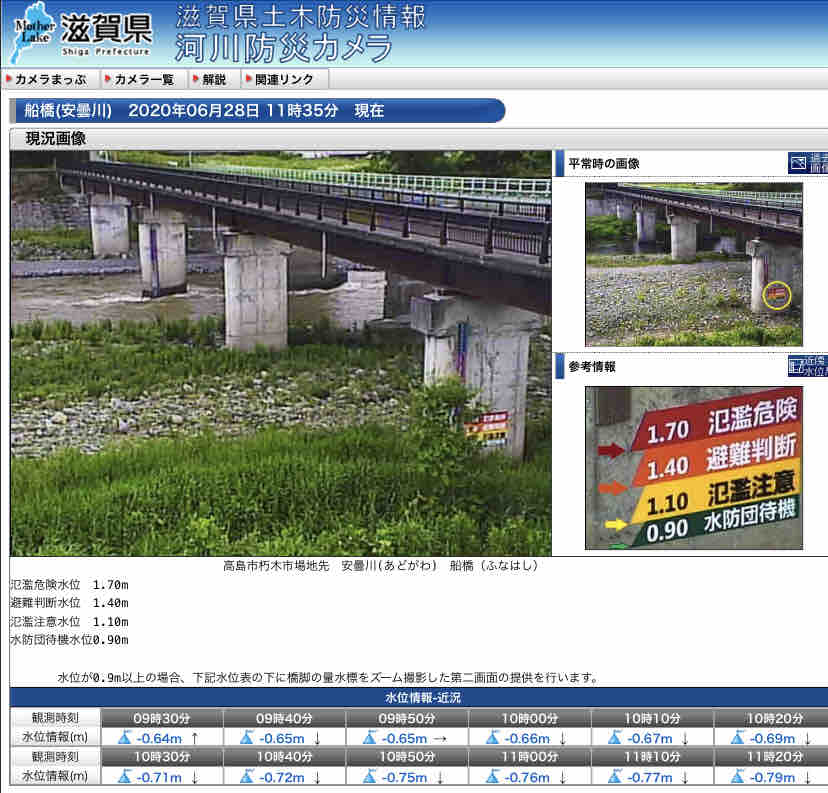
Task: Open the 平常時の画像 thumbnail
Action: click(x=693, y=264)
